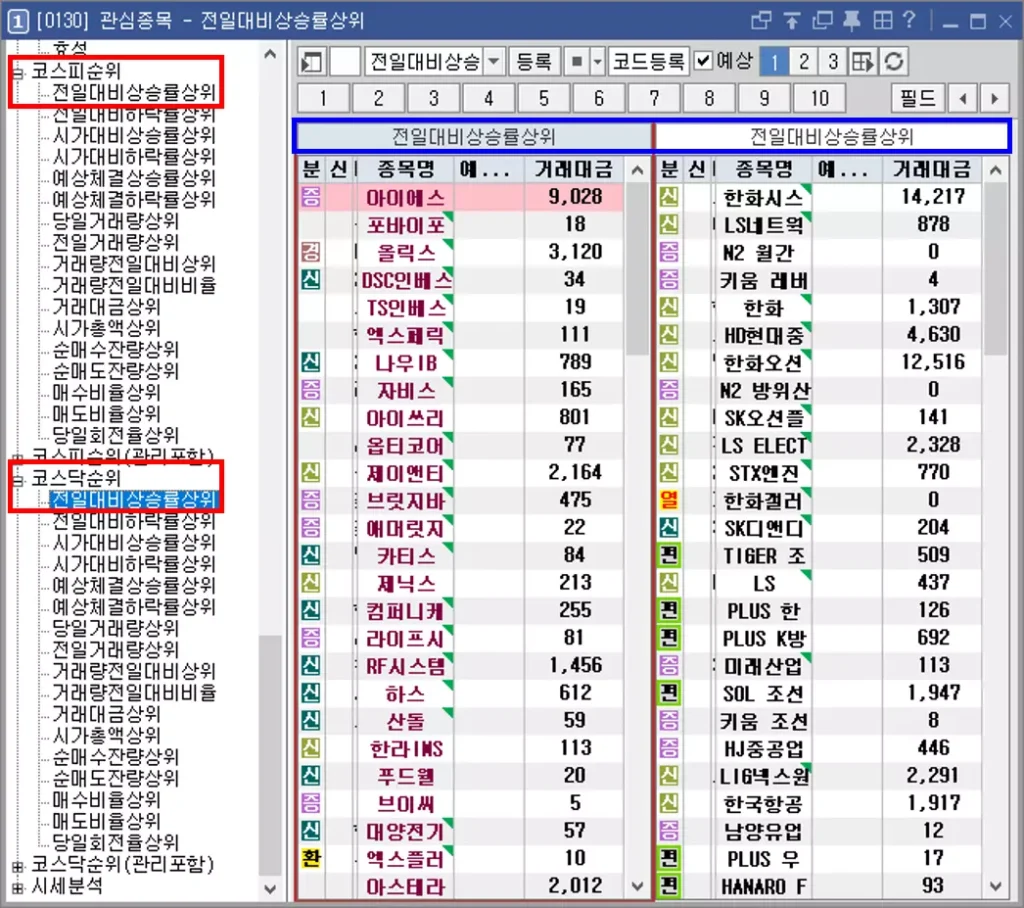Click scrollbar thumb of the 한화시스 table
1024x908 pixels.
click(x=995, y=269)
